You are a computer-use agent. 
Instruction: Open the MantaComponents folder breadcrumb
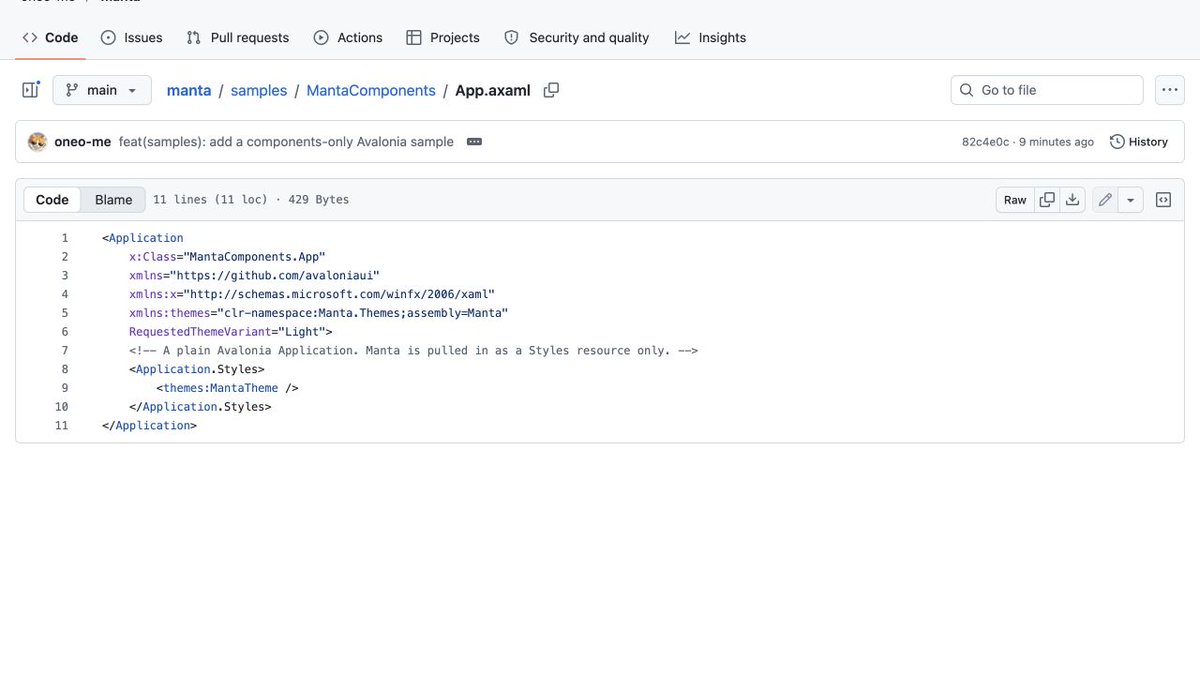click(x=371, y=90)
